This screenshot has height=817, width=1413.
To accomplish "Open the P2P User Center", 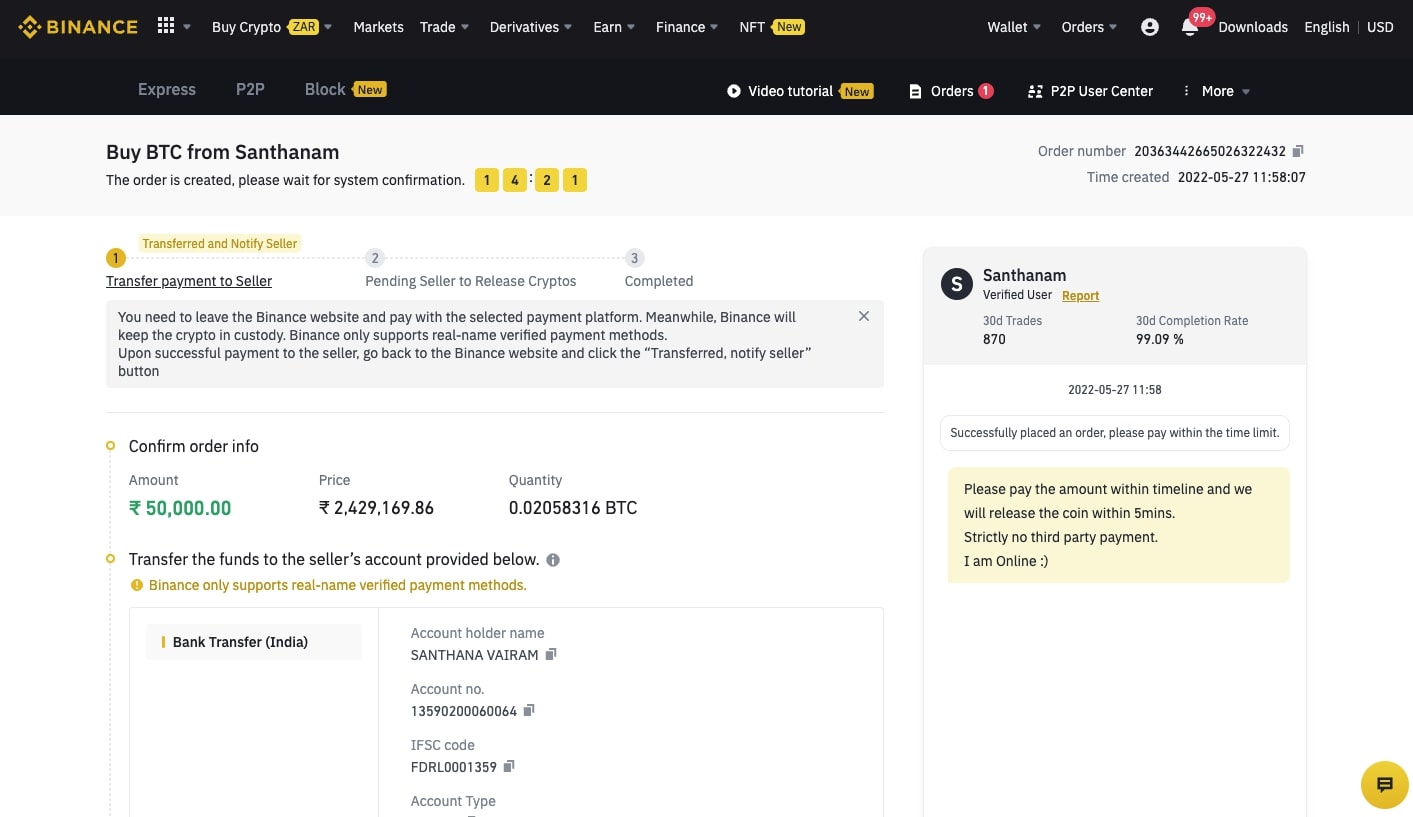I will pyautogui.click(x=1090, y=91).
